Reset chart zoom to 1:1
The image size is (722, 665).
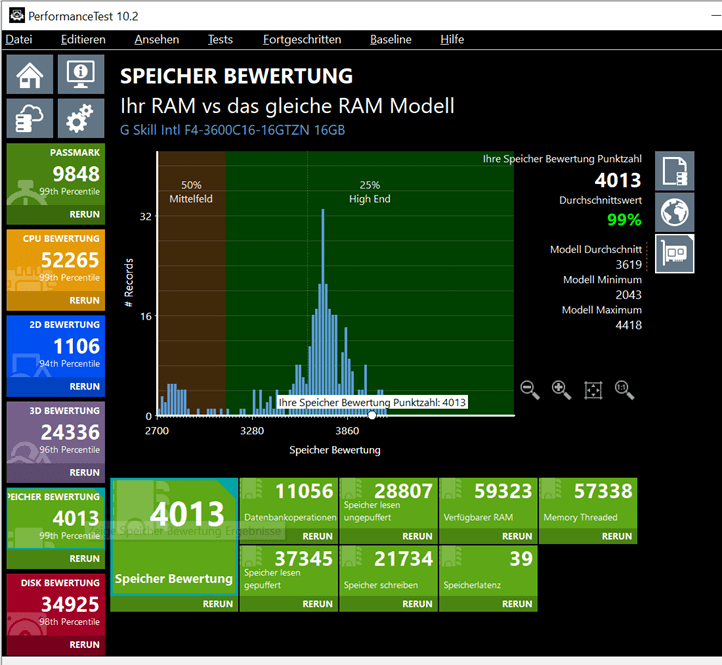click(x=624, y=390)
